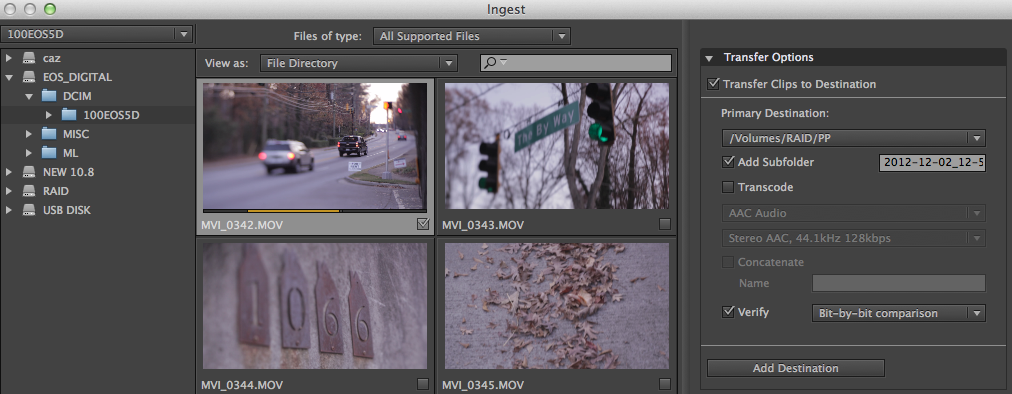Open the Bit-by-bit comparison dropdown
Screen dimensions: 1012x394
898,313
